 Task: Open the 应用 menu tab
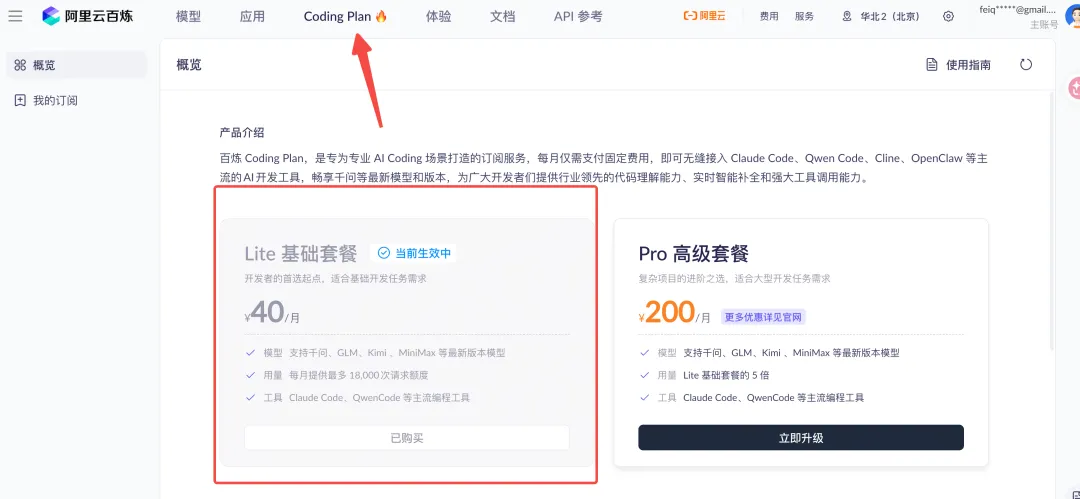(x=252, y=16)
